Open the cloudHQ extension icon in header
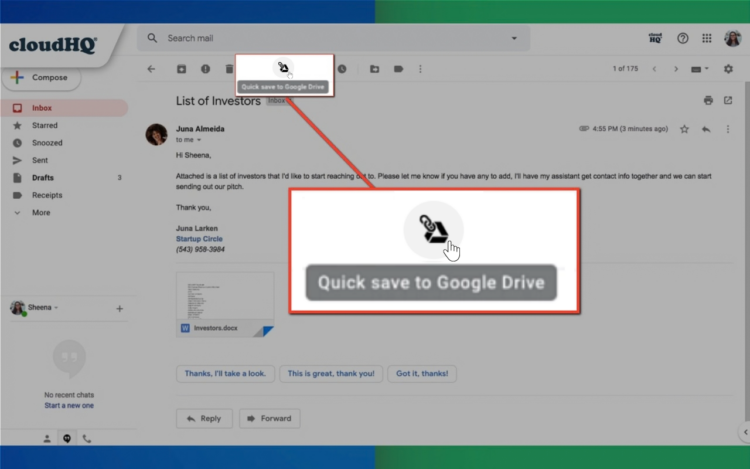The height and width of the screenshot is (469, 750). click(x=655, y=38)
